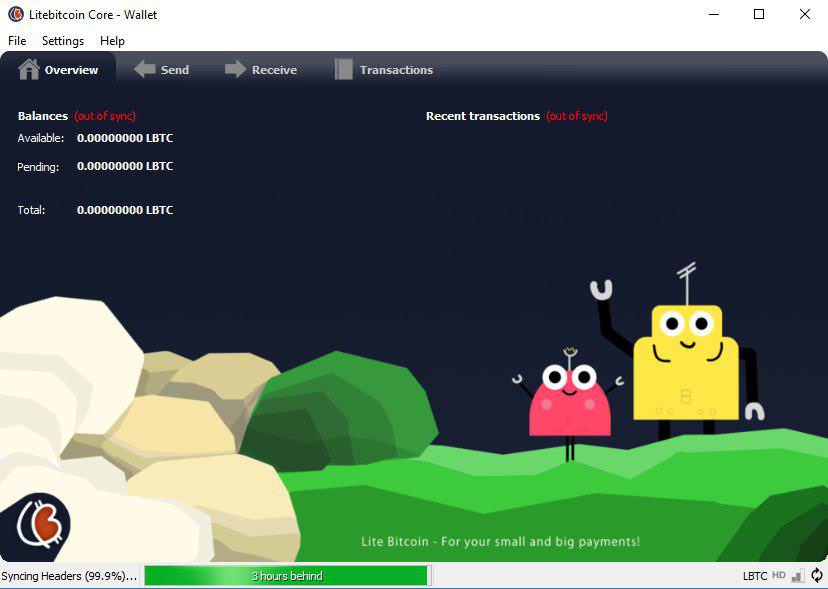Click the network connections signal icon
Viewport: 828px width, 589px height.
pos(798,575)
